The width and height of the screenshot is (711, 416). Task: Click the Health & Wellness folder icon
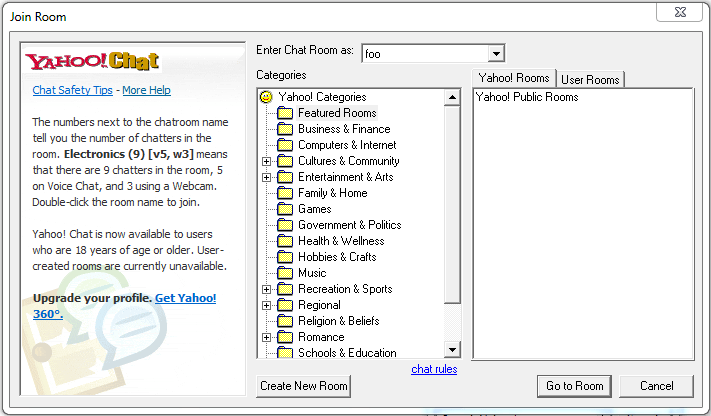[x=285, y=241]
